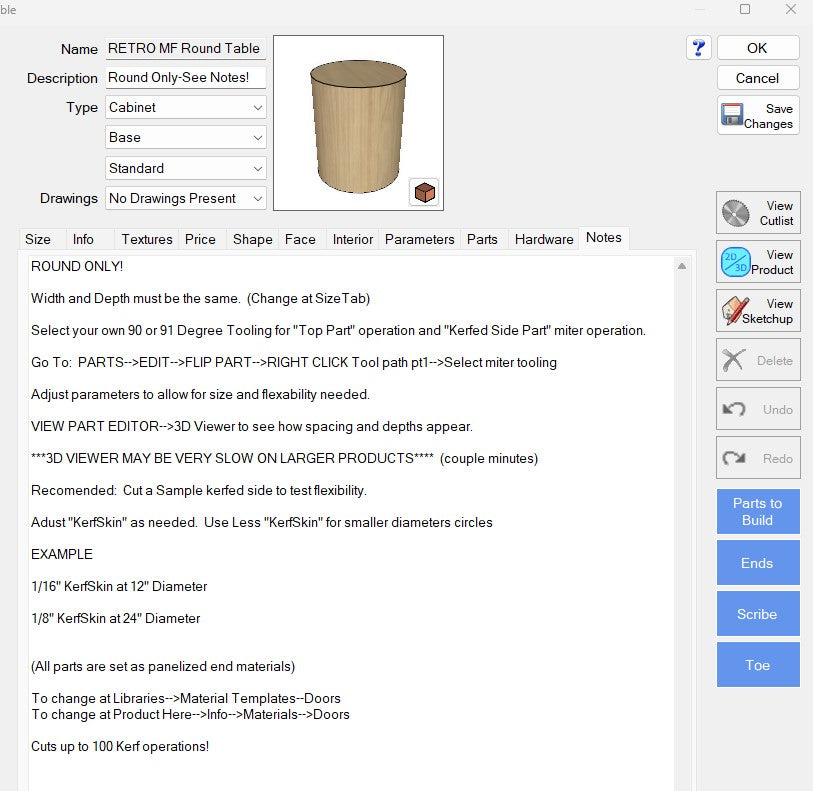The height and width of the screenshot is (791, 813).
Task: Click the blue Scribe button
Action: (x=757, y=614)
